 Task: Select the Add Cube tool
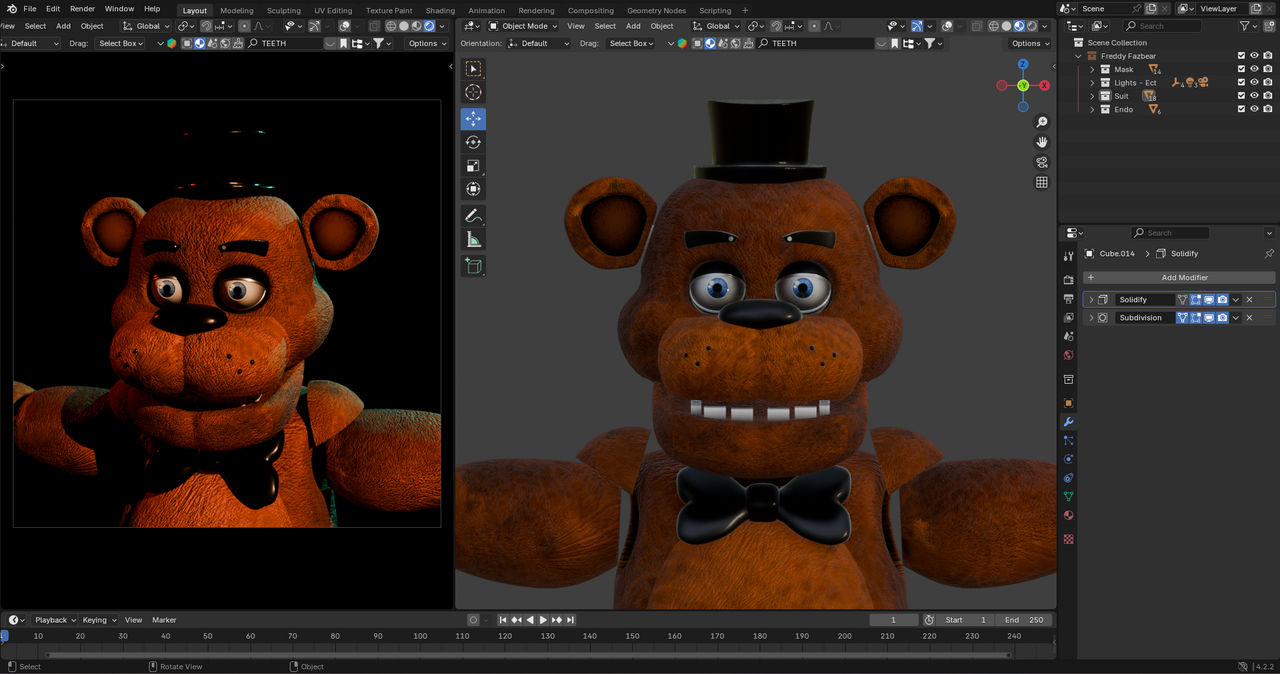point(473,266)
